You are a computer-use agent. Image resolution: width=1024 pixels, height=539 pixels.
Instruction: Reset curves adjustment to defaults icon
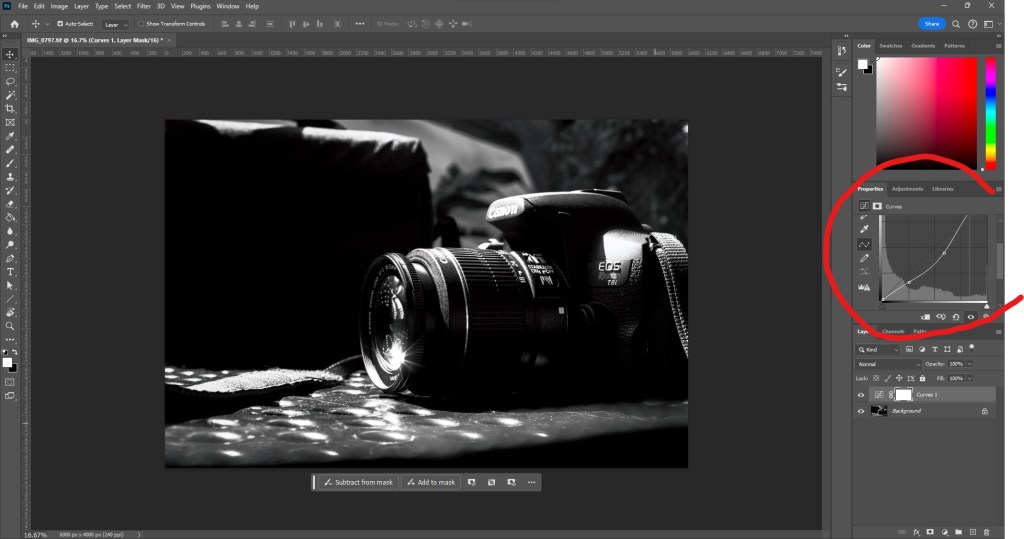click(x=956, y=317)
